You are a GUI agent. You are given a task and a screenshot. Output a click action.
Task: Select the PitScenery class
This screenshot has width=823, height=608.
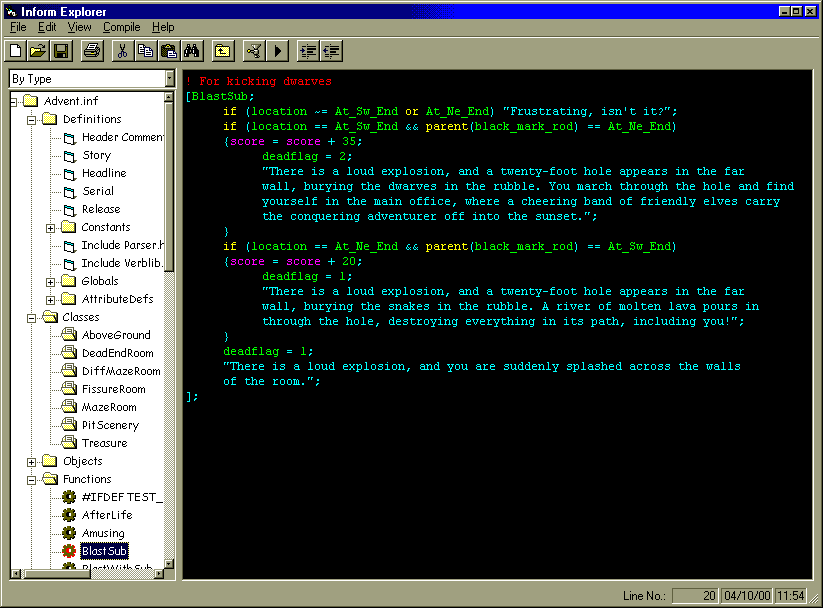(111, 425)
